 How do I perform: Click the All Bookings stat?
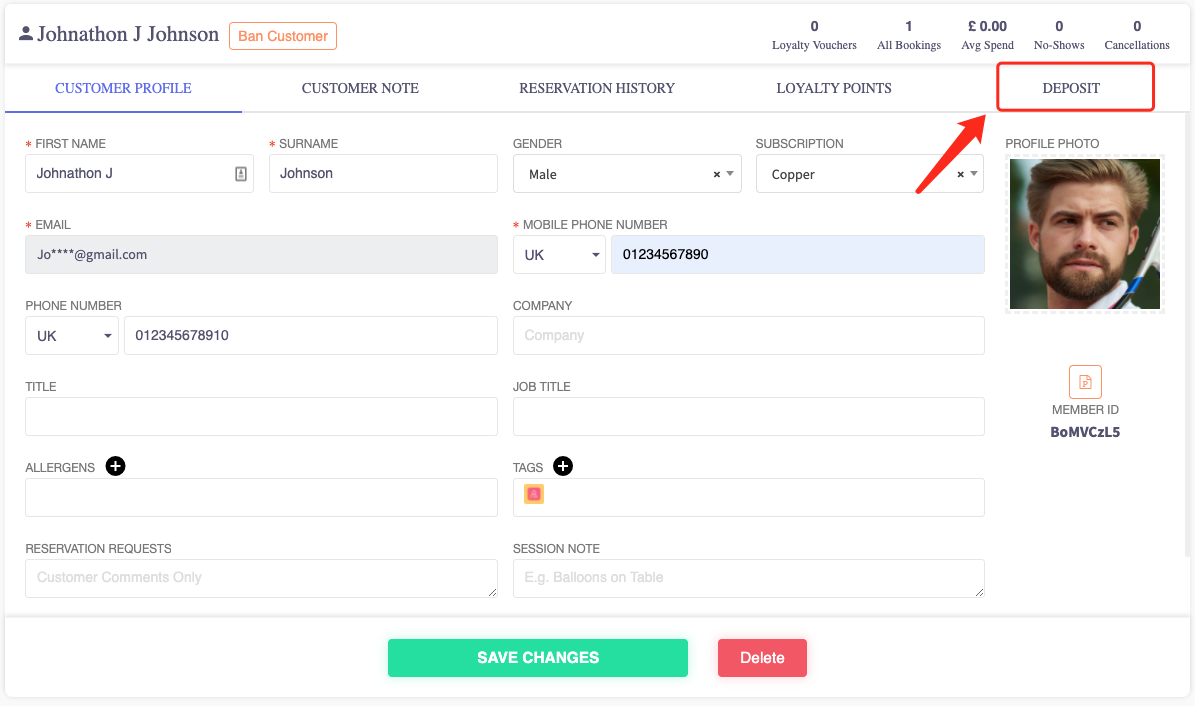(x=908, y=35)
